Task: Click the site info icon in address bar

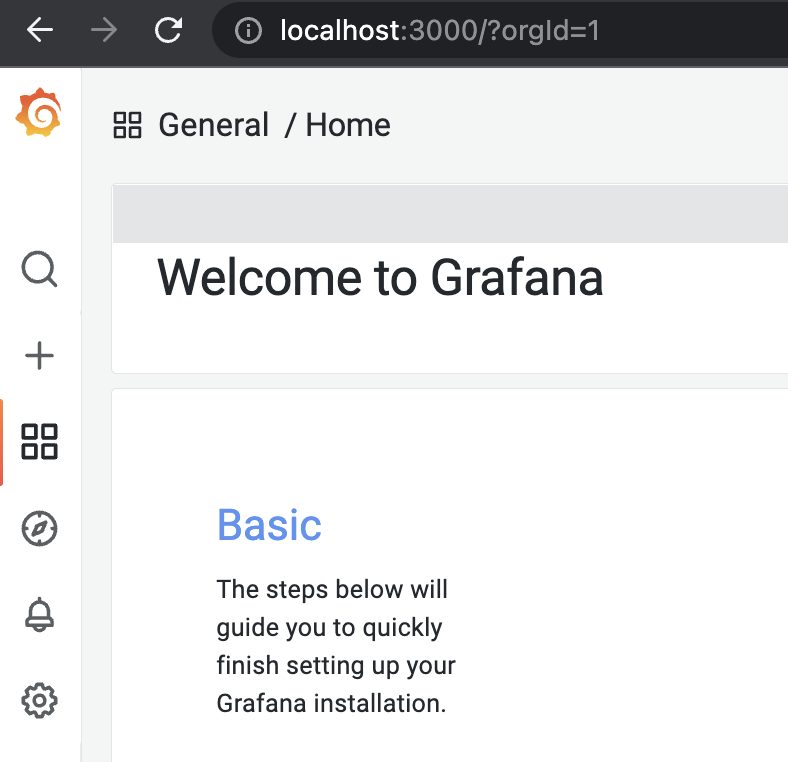Action: click(x=248, y=31)
